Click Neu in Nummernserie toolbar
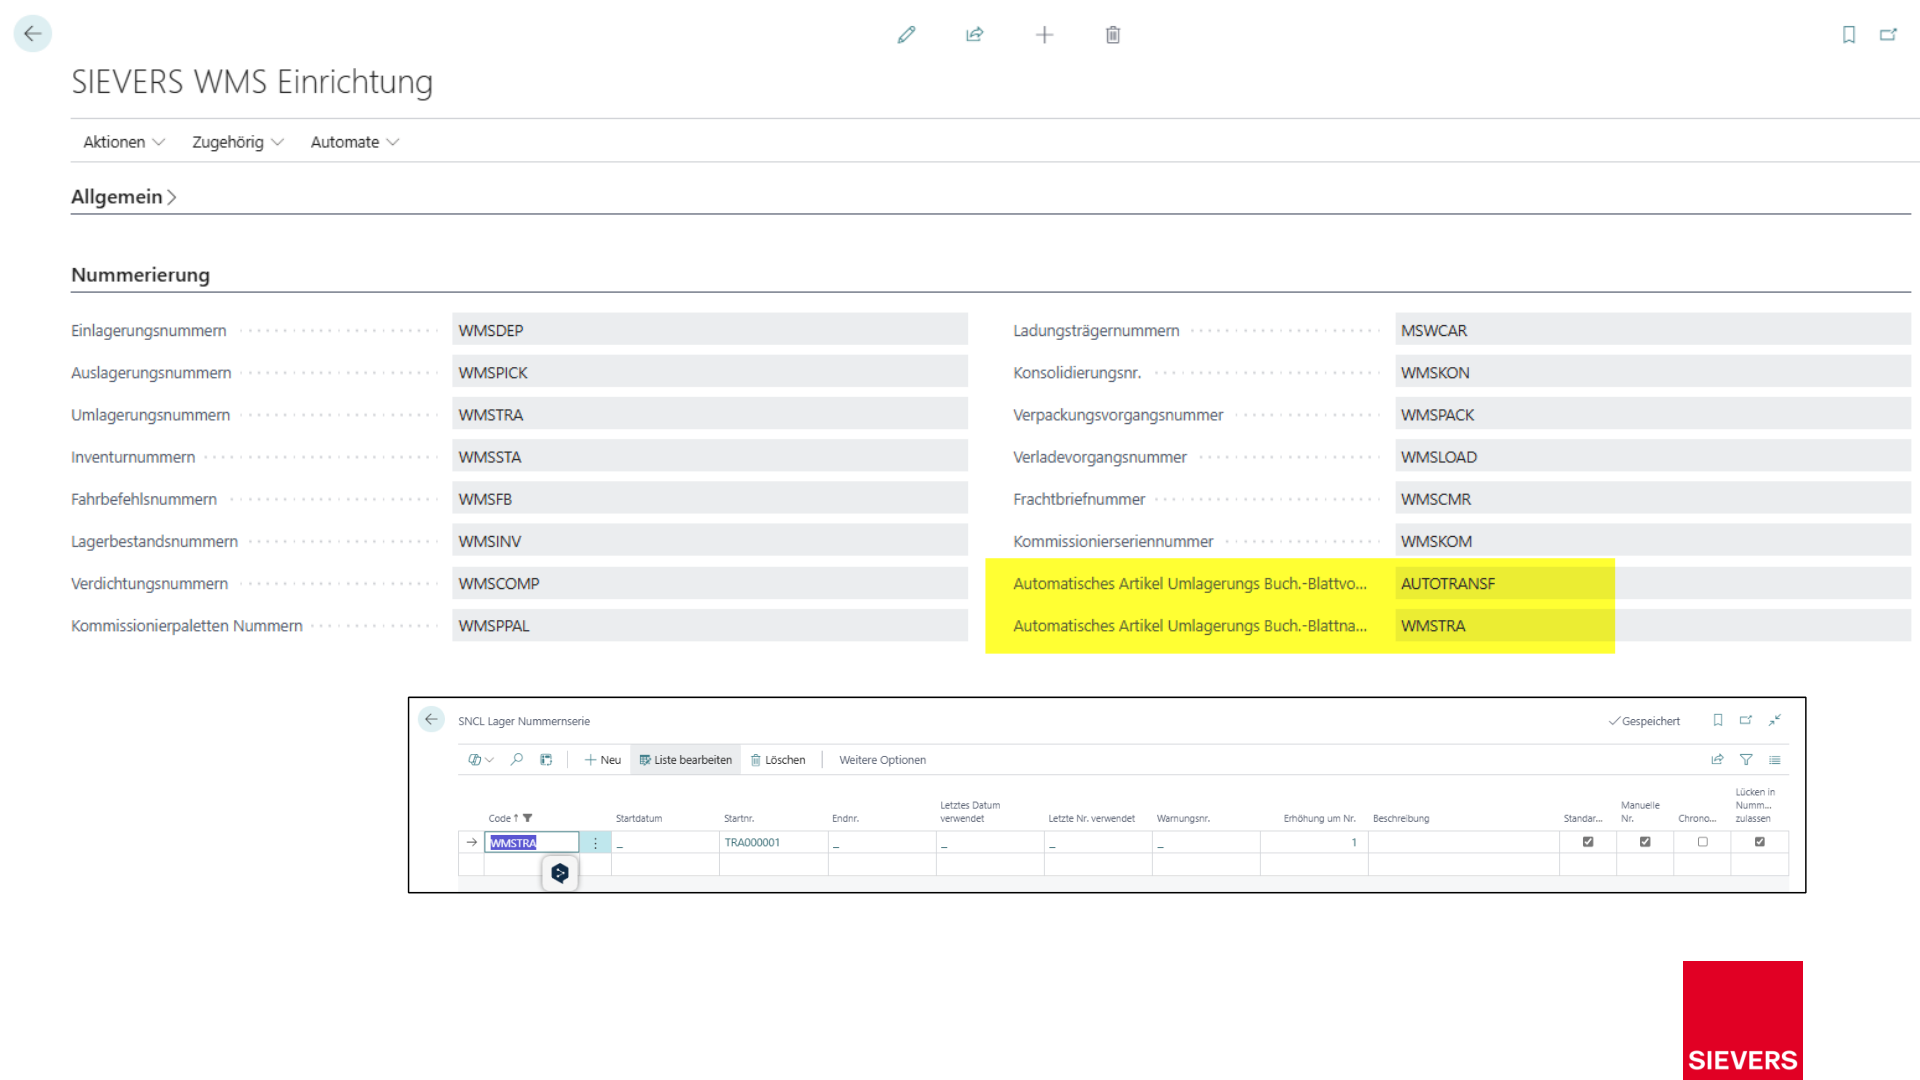The image size is (1920, 1080). pyautogui.click(x=603, y=760)
